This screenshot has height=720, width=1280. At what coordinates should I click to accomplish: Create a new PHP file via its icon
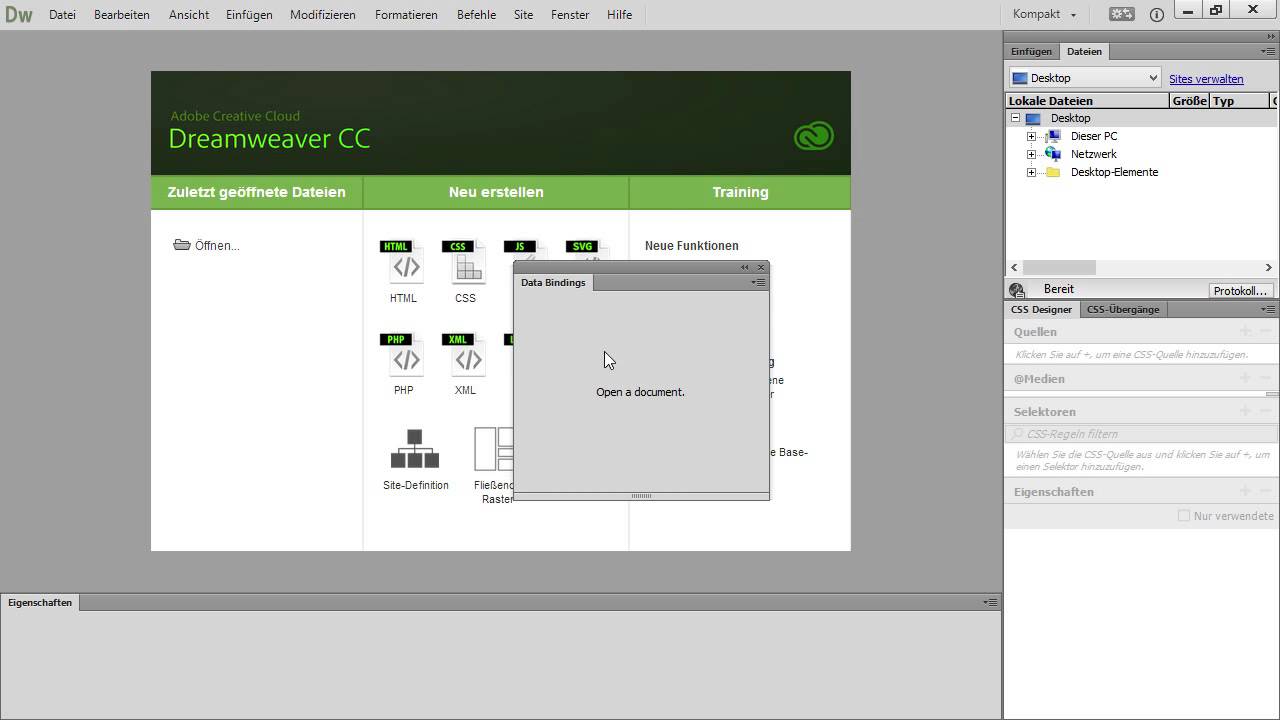(x=403, y=355)
